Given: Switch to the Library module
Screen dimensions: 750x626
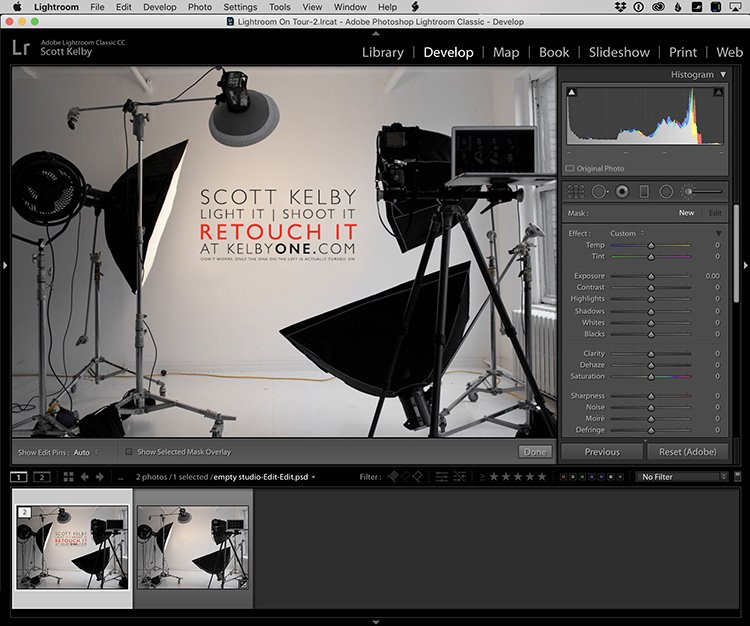Looking at the screenshot, I should point(383,52).
